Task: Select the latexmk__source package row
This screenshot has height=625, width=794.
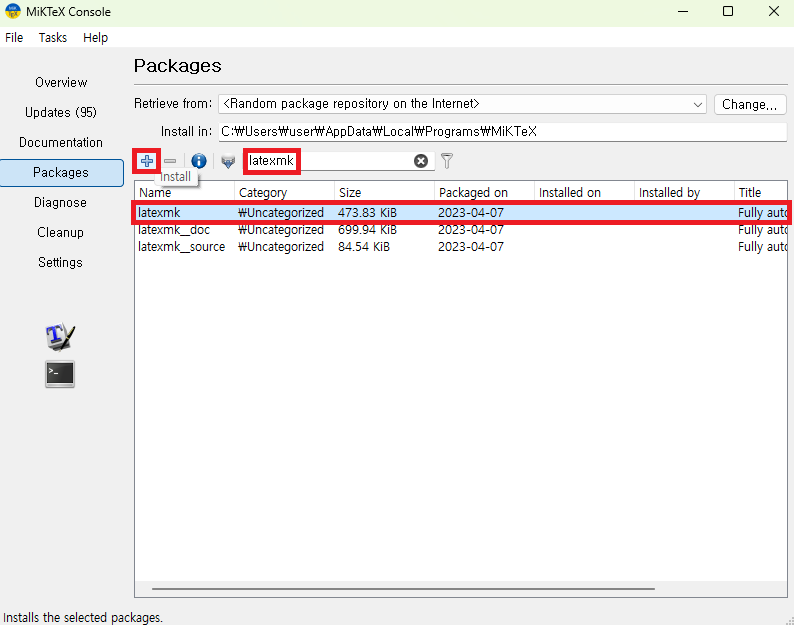Action: (x=461, y=247)
